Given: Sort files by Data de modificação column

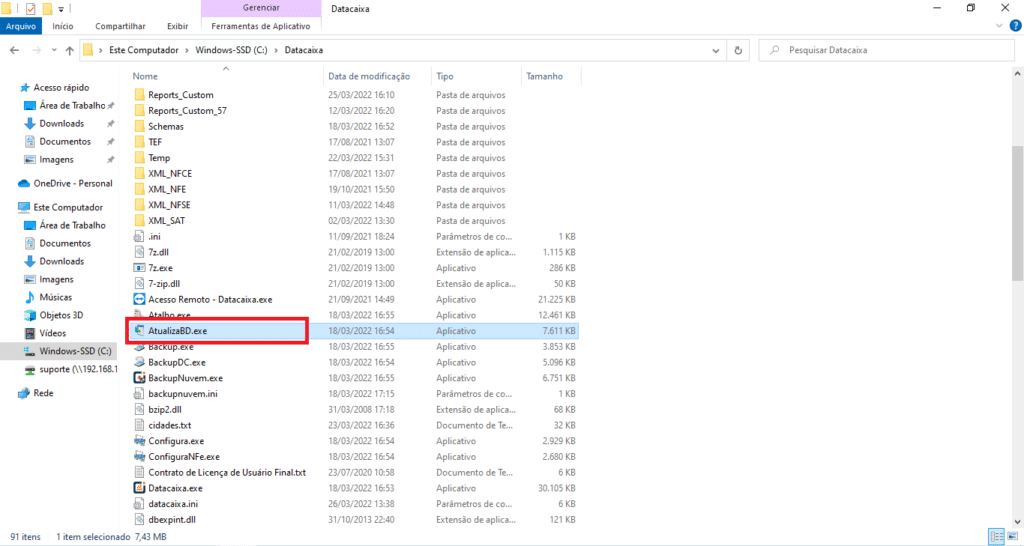Looking at the screenshot, I should [369, 76].
